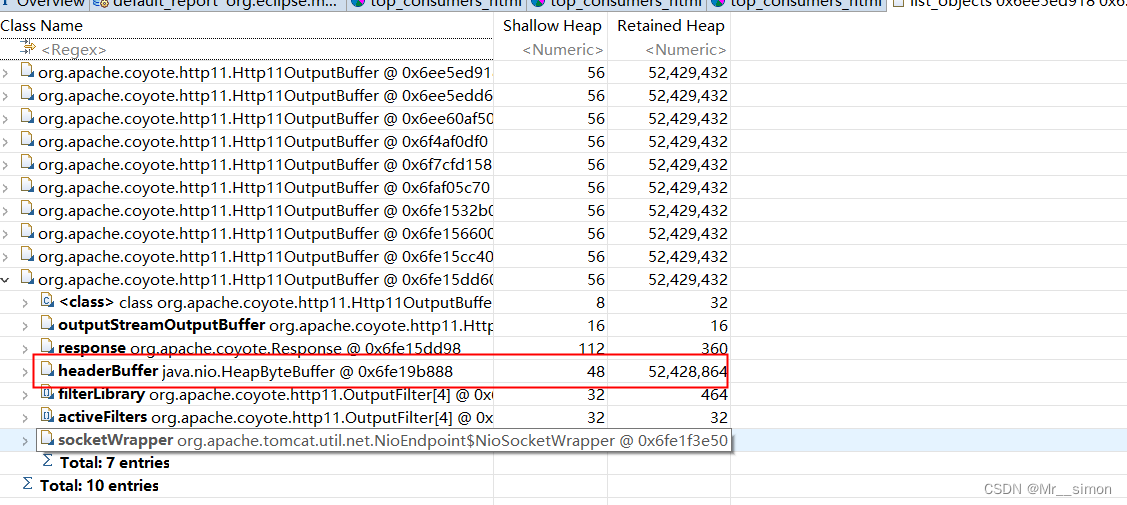Click the Total: 10 entries summary row

click(x=99, y=485)
